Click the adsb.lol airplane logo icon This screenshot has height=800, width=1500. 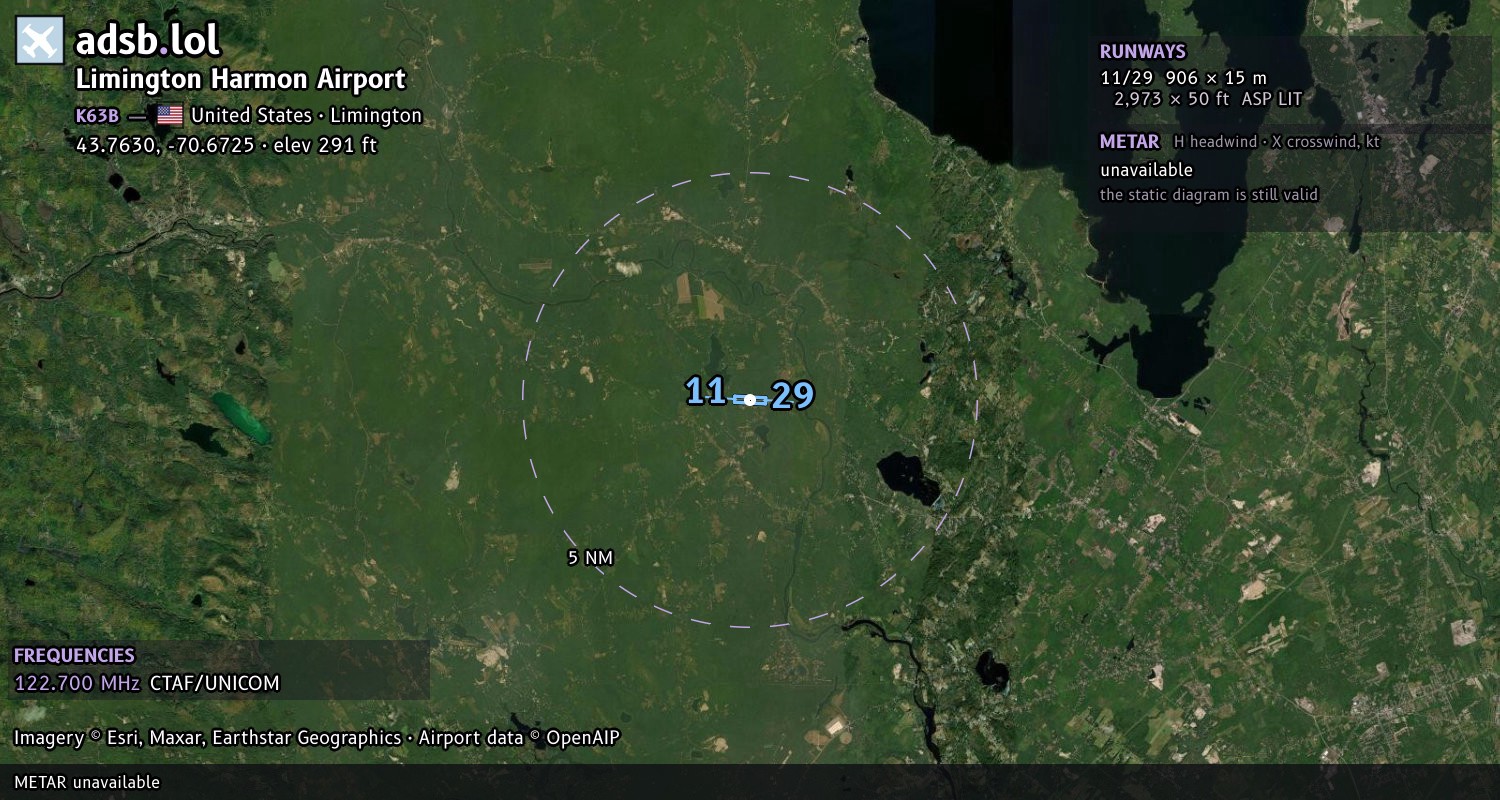click(40, 40)
